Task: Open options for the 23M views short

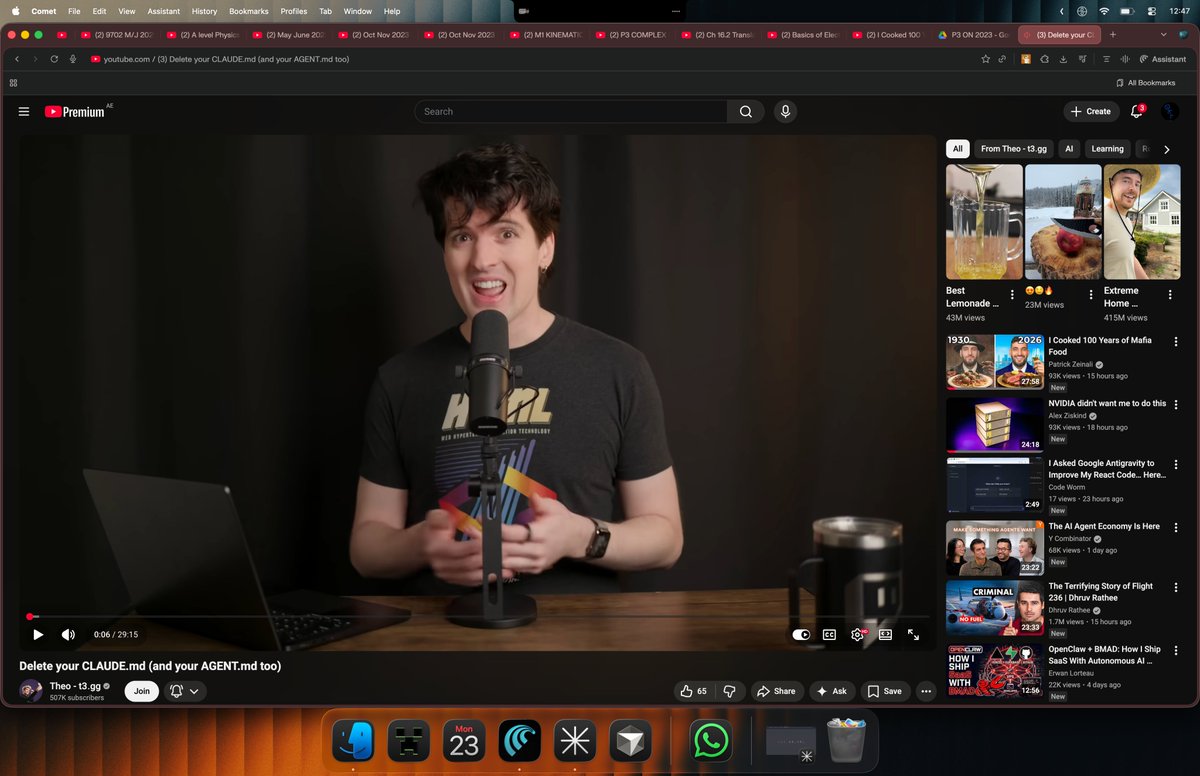Action: coord(1091,295)
